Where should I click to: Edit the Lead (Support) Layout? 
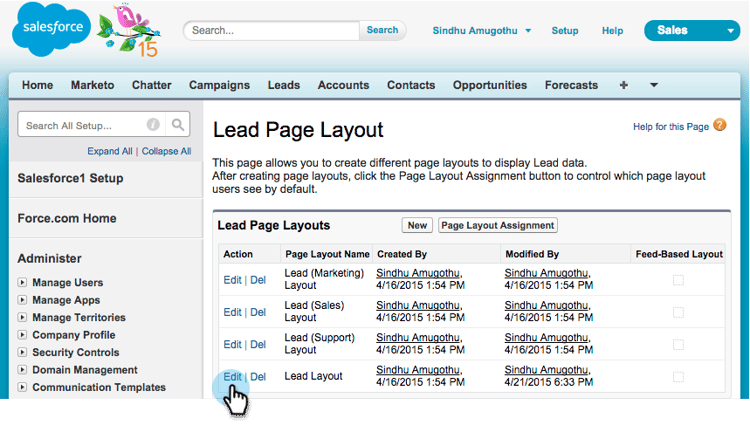point(232,344)
